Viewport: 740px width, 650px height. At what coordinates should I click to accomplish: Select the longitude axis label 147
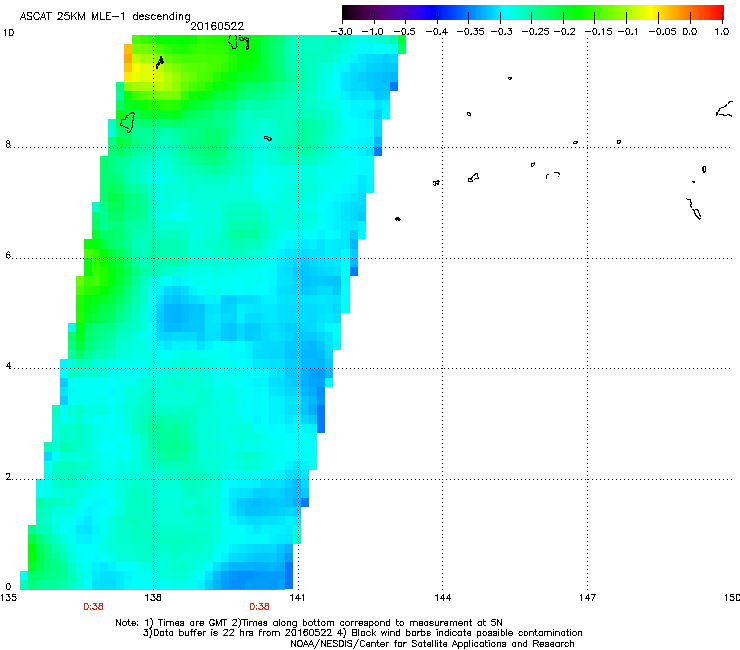[x=587, y=598]
